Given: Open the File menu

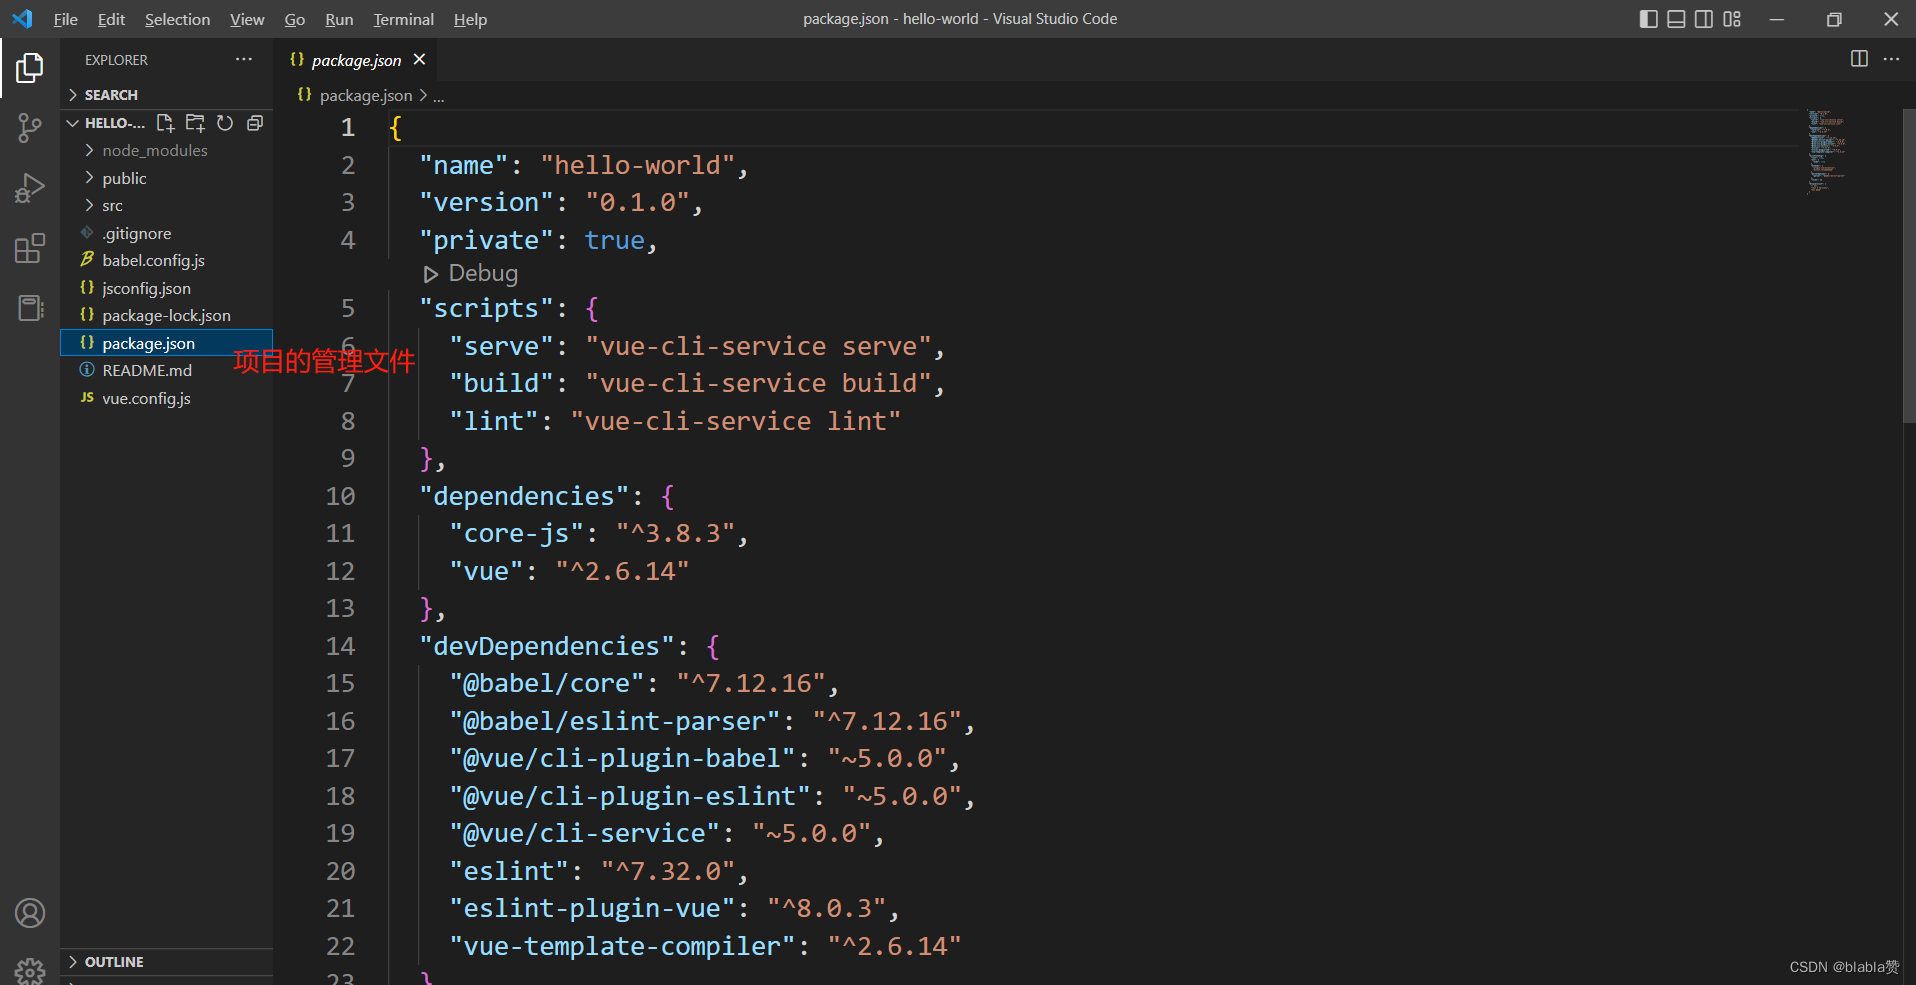Looking at the screenshot, I should tap(65, 19).
